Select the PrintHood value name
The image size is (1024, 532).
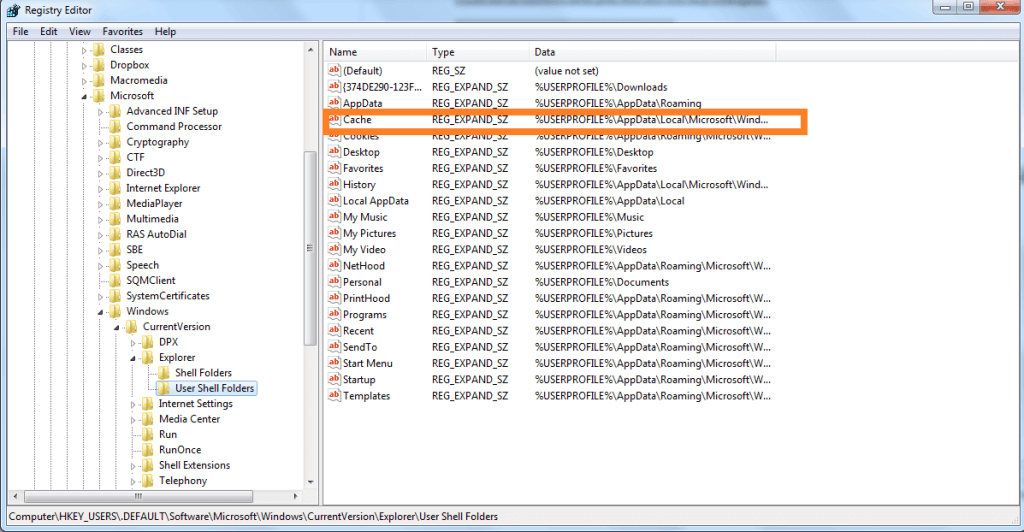pyautogui.click(x=366, y=298)
